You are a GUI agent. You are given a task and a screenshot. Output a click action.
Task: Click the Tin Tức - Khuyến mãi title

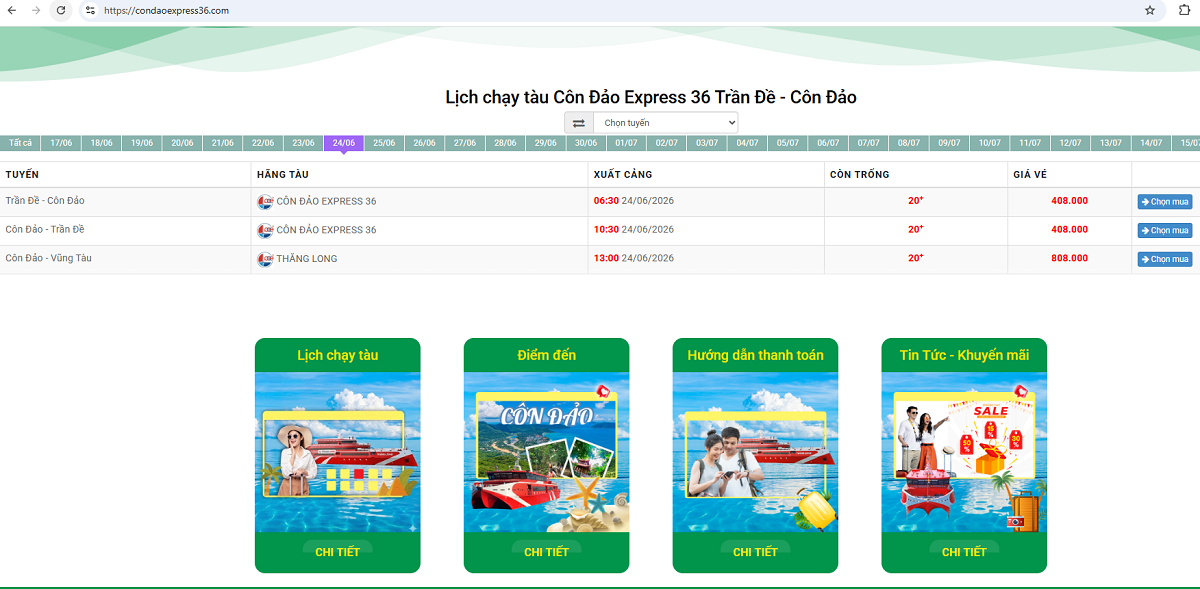[x=964, y=355]
